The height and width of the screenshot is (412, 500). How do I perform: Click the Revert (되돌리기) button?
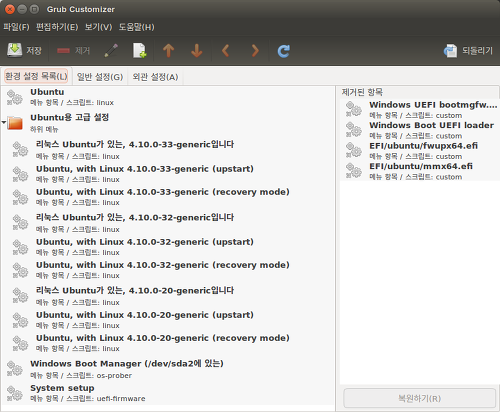(x=468, y=51)
